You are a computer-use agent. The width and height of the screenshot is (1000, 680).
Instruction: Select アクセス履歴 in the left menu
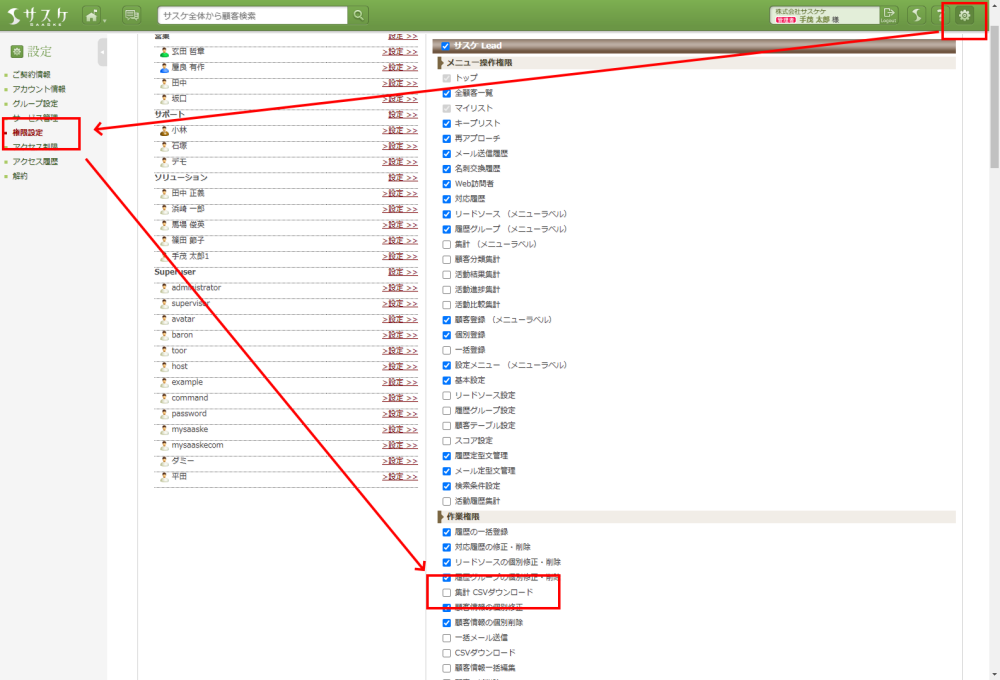click(x=35, y=161)
